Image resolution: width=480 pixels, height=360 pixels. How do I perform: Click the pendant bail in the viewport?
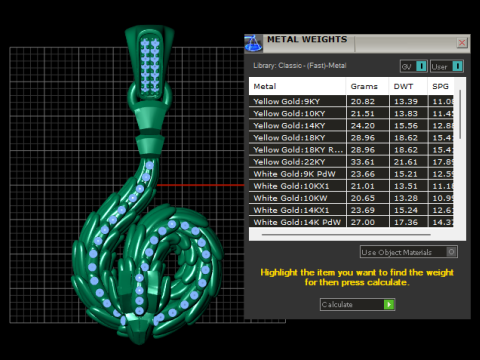150,63
